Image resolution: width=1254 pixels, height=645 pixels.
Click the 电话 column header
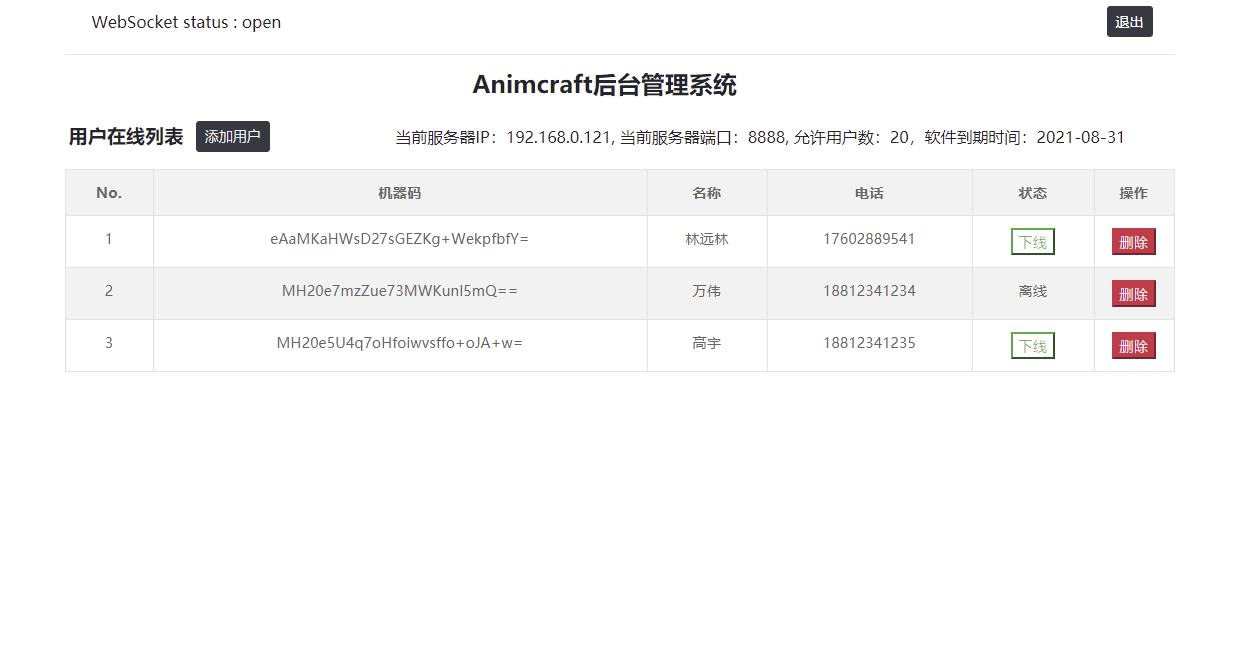tap(869, 192)
